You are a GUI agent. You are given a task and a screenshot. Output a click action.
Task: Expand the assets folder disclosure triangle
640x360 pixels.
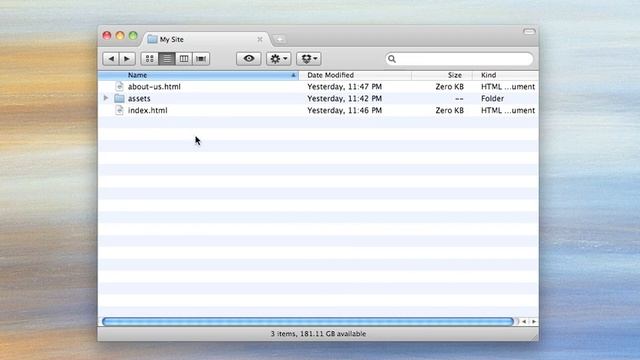pyautogui.click(x=106, y=98)
